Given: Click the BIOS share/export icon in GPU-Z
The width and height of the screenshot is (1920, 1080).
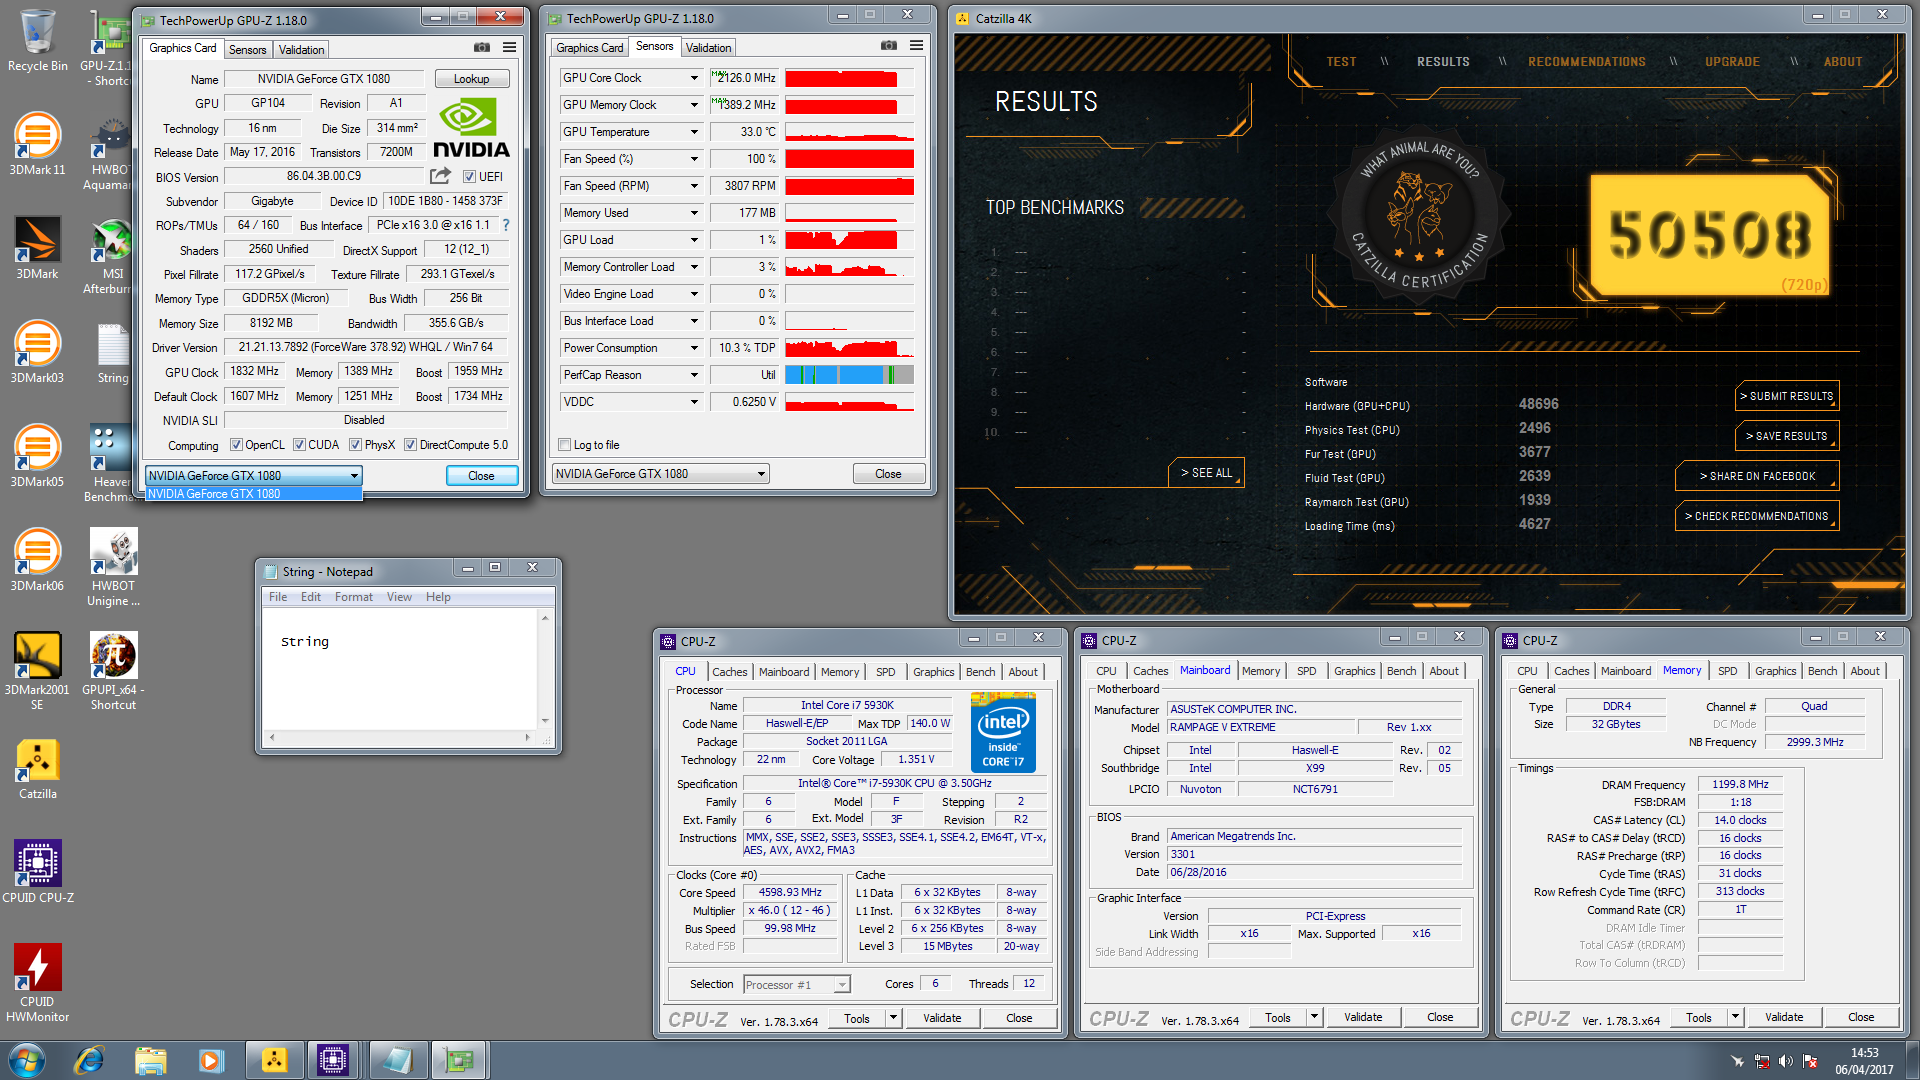Looking at the screenshot, I should pyautogui.click(x=440, y=176).
